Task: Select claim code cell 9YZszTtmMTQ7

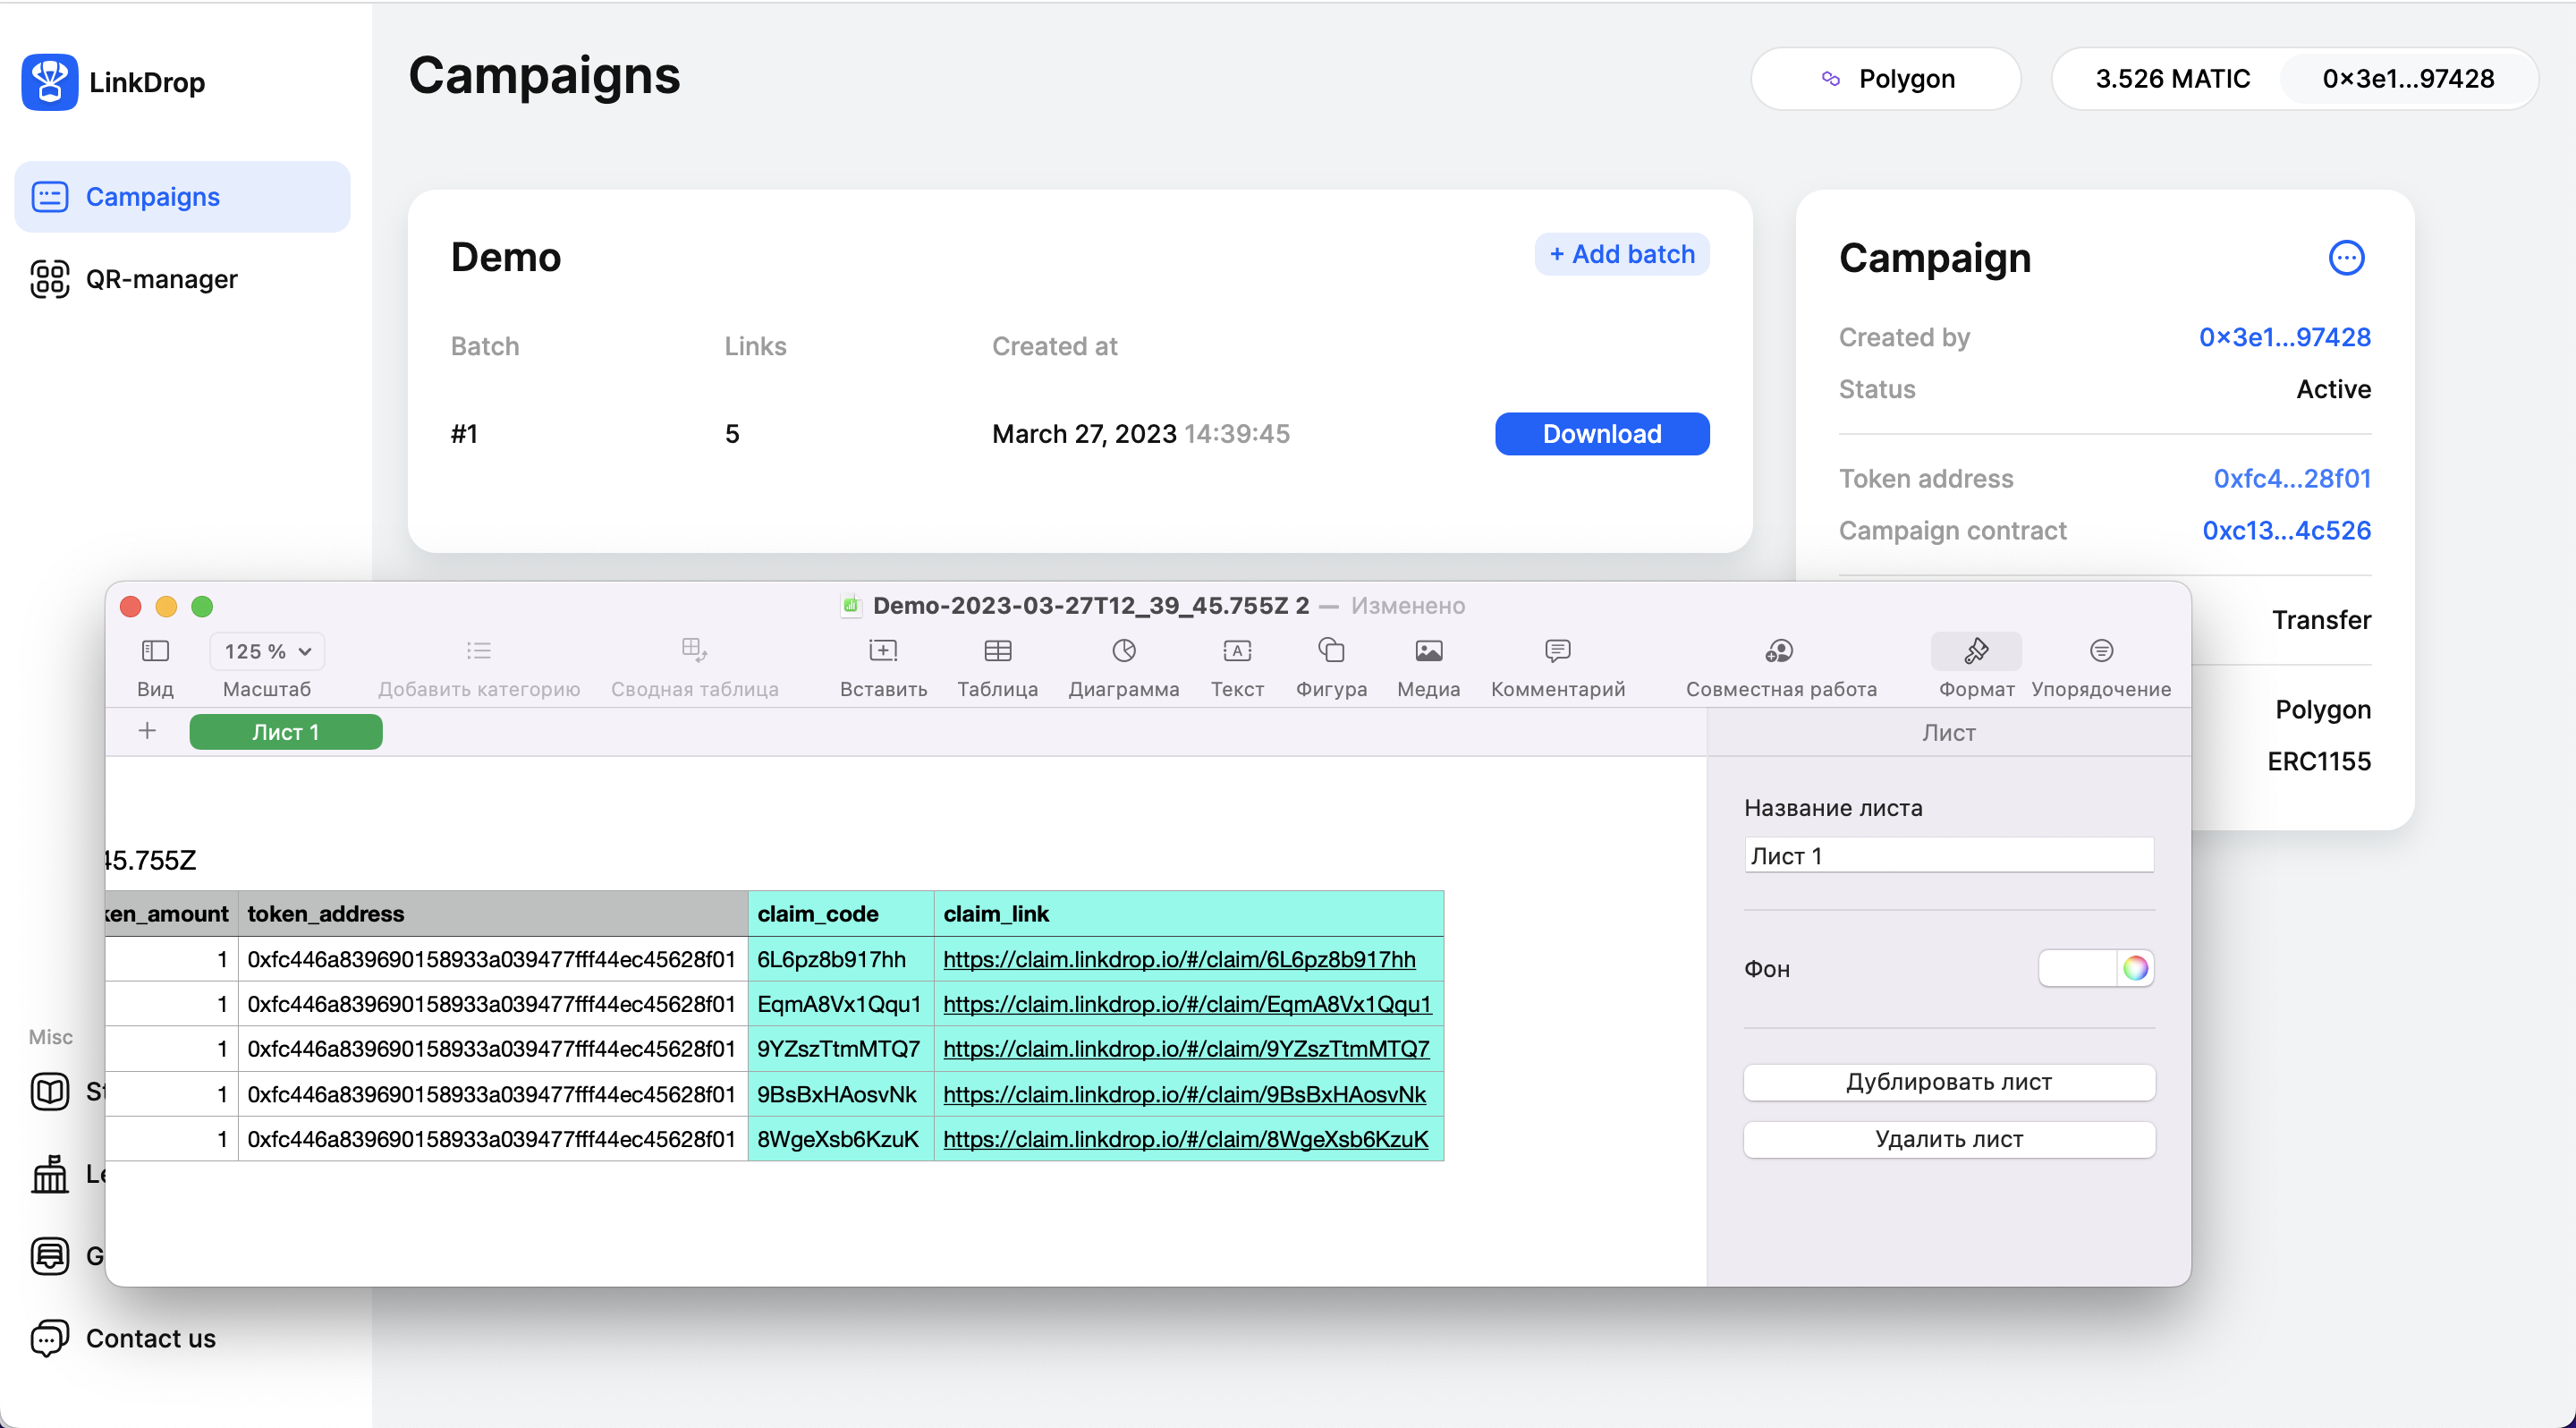Action: [841, 1049]
